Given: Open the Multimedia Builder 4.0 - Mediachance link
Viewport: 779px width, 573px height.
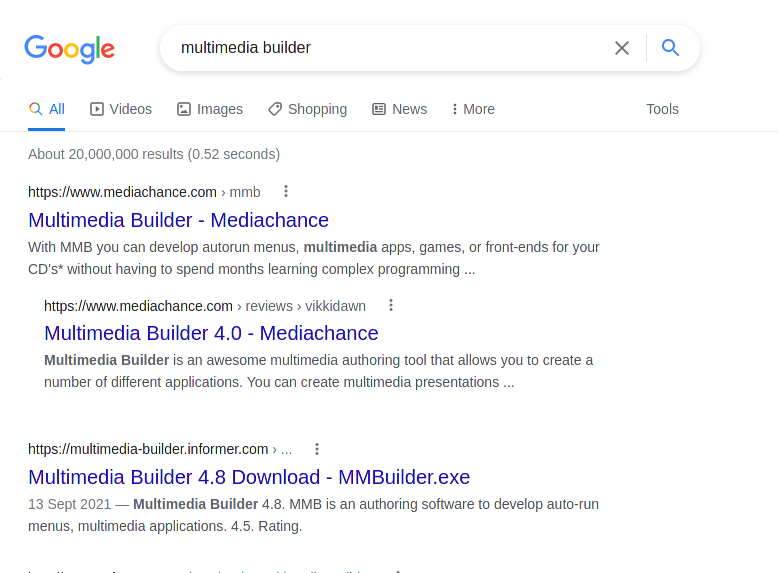Looking at the screenshot, I should [x=211, y=333].
